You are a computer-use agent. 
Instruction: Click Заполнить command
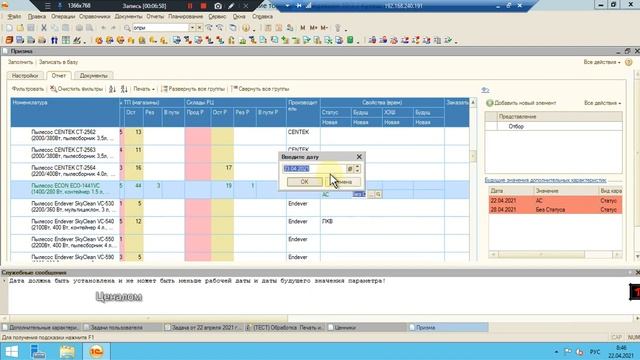(20, 62)
